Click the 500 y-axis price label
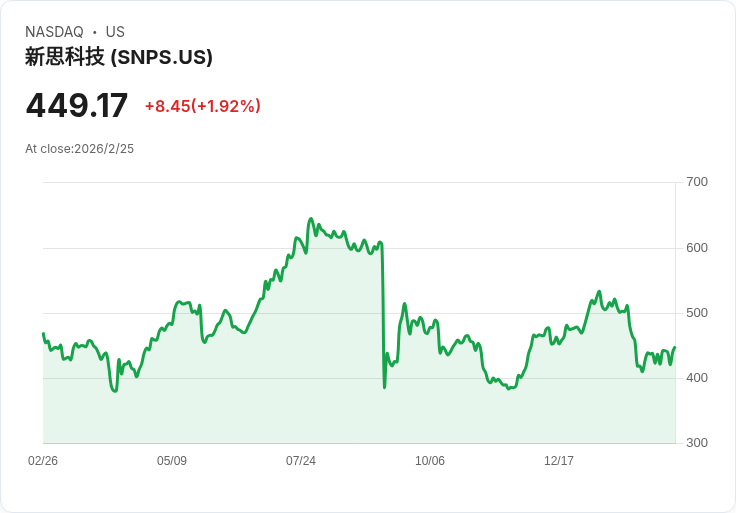The image size is (736, 513). coord(697,313)
